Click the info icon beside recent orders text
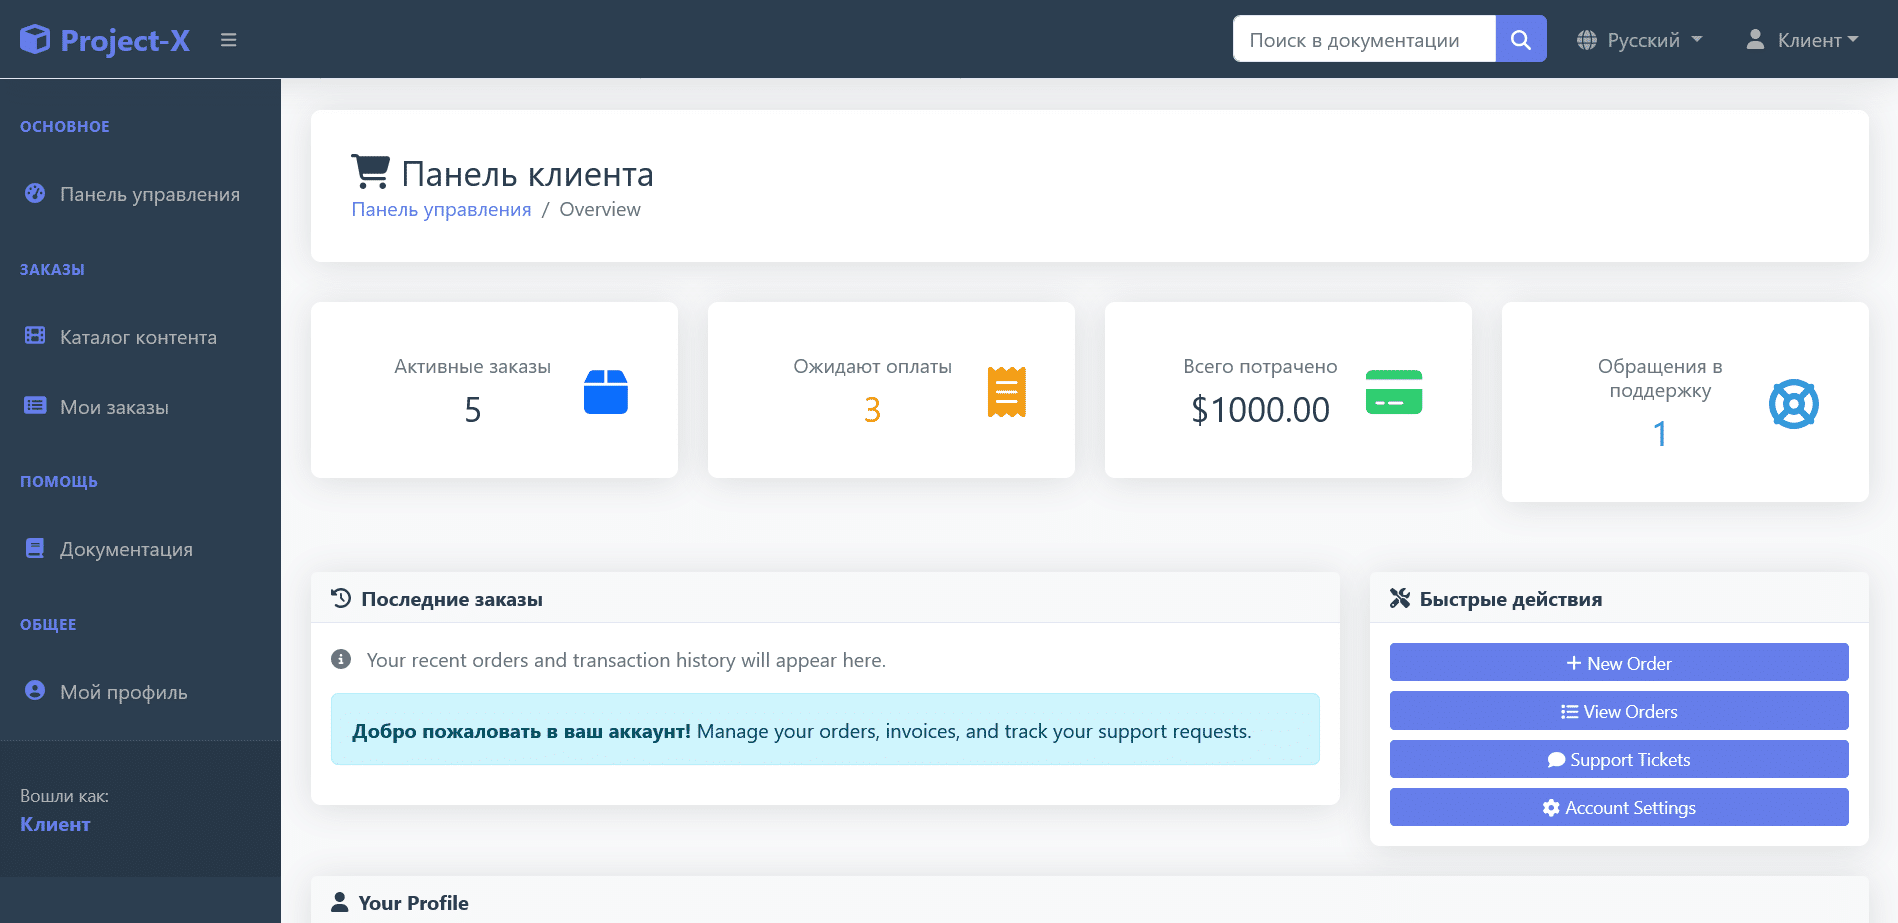 pyautogui.click(x=341, y=659)
